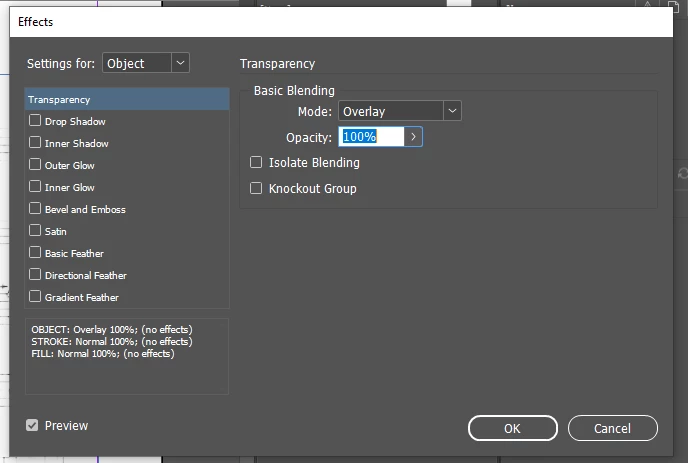
Task: Click the STROKE: Normal 100% summary line
Action: pyautogui.click(x=112, y=341)
